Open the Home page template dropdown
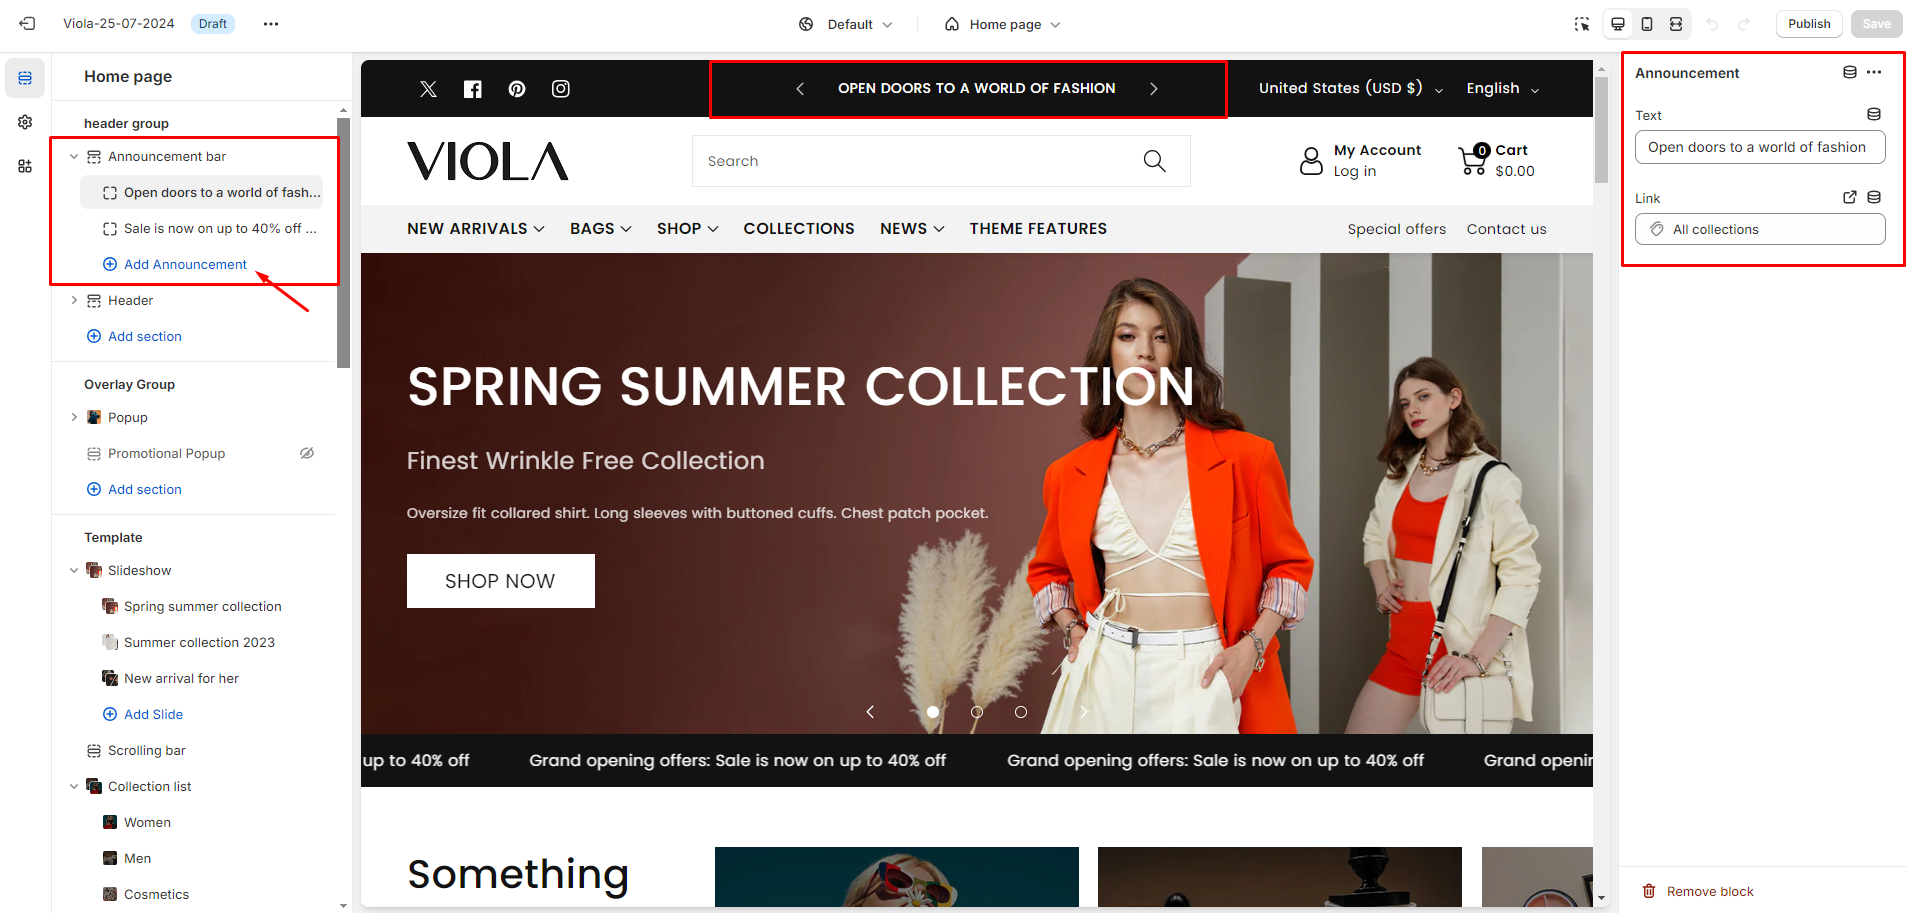This screenshot has height=913, width=1907. [1003, 24]
